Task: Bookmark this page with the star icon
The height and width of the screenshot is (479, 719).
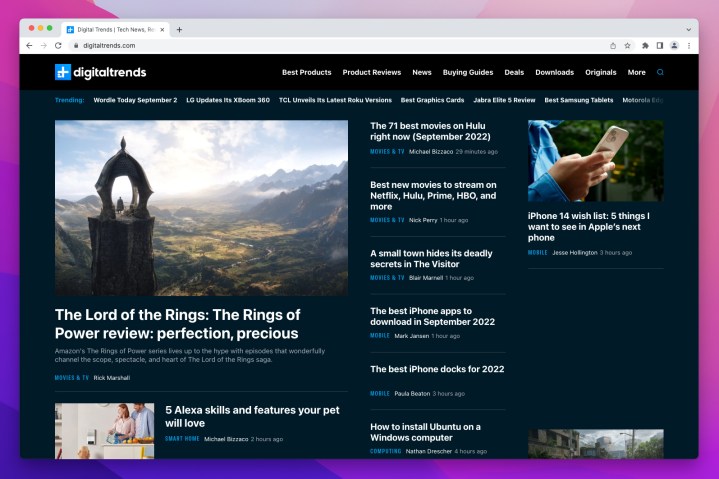Action: (628, 45)
